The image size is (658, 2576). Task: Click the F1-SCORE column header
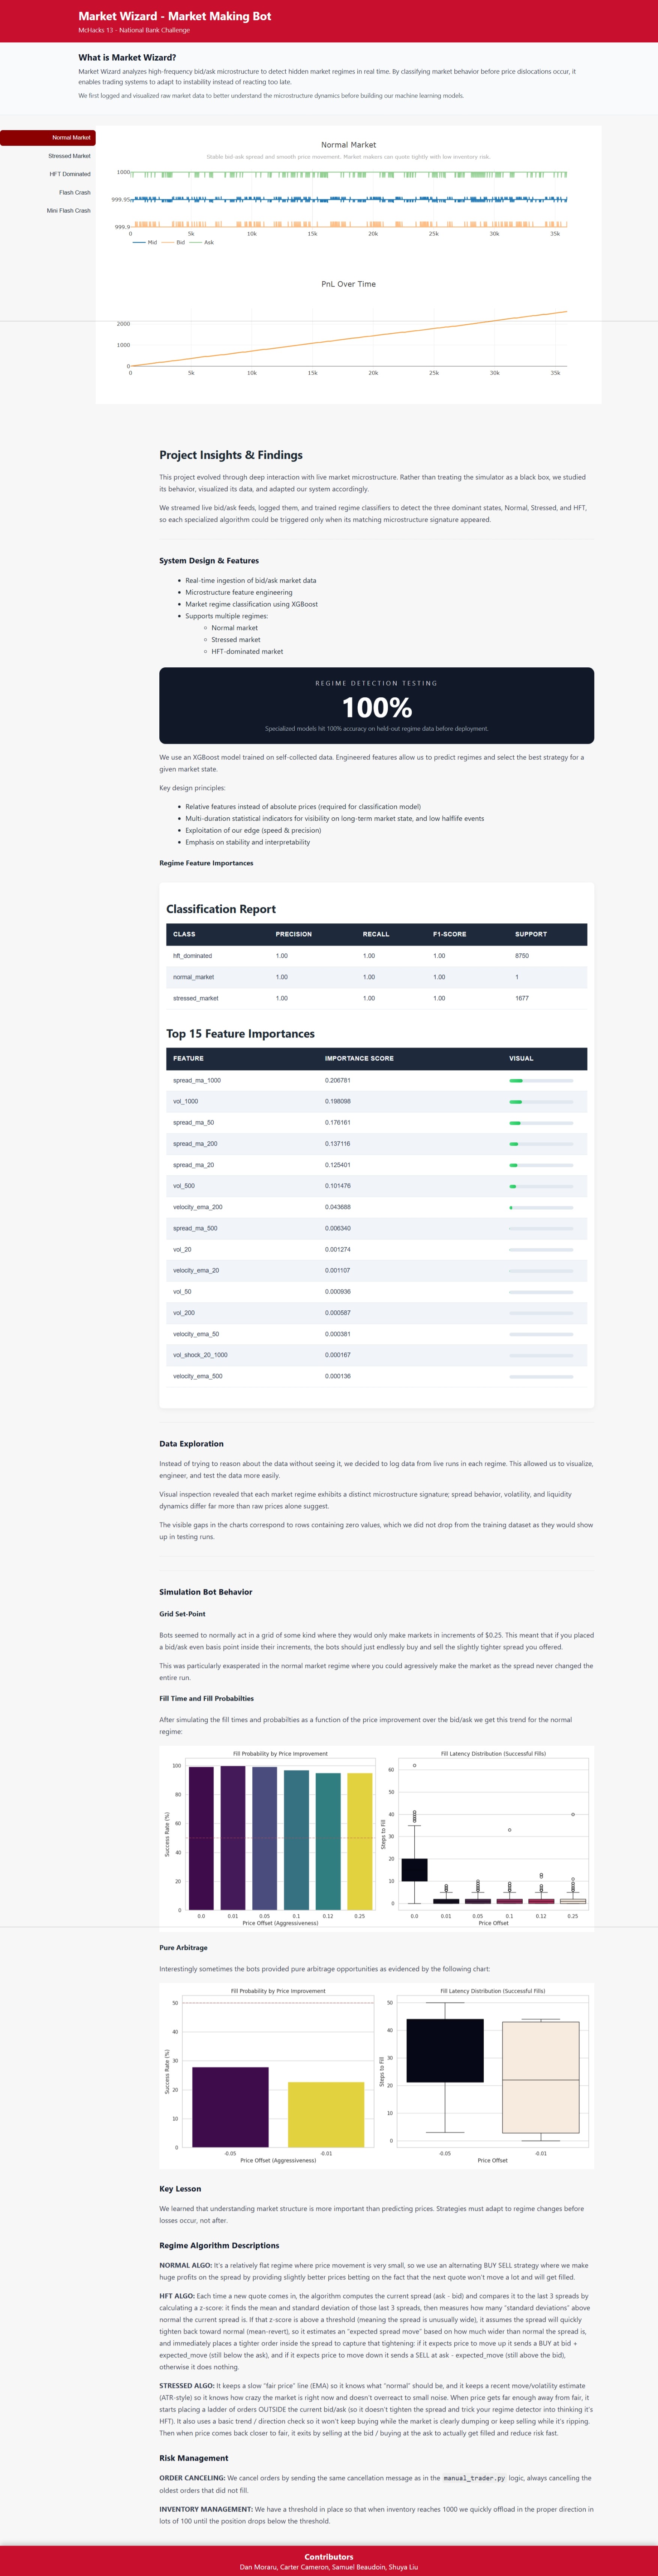click(449, 934)
